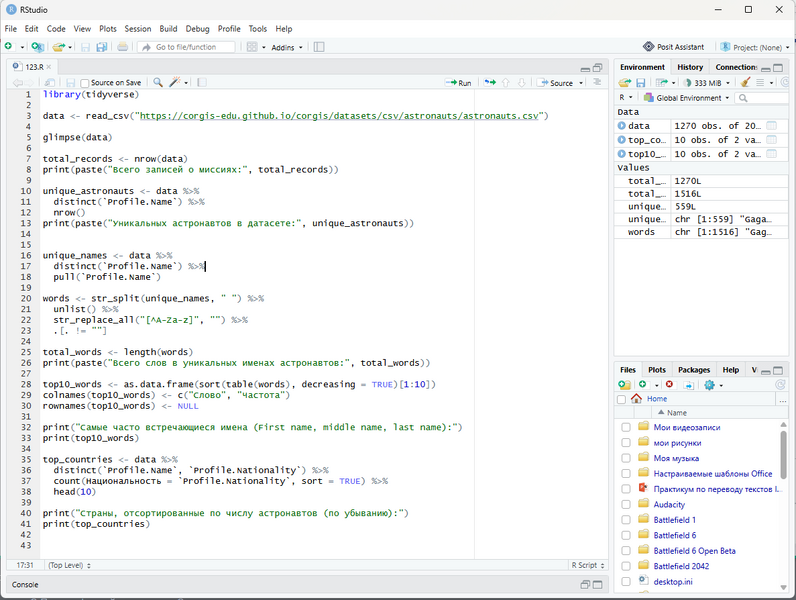Click the New File icon in main toolbar
The width and height of the screenshot is (796, 600).
coord(9,47)
